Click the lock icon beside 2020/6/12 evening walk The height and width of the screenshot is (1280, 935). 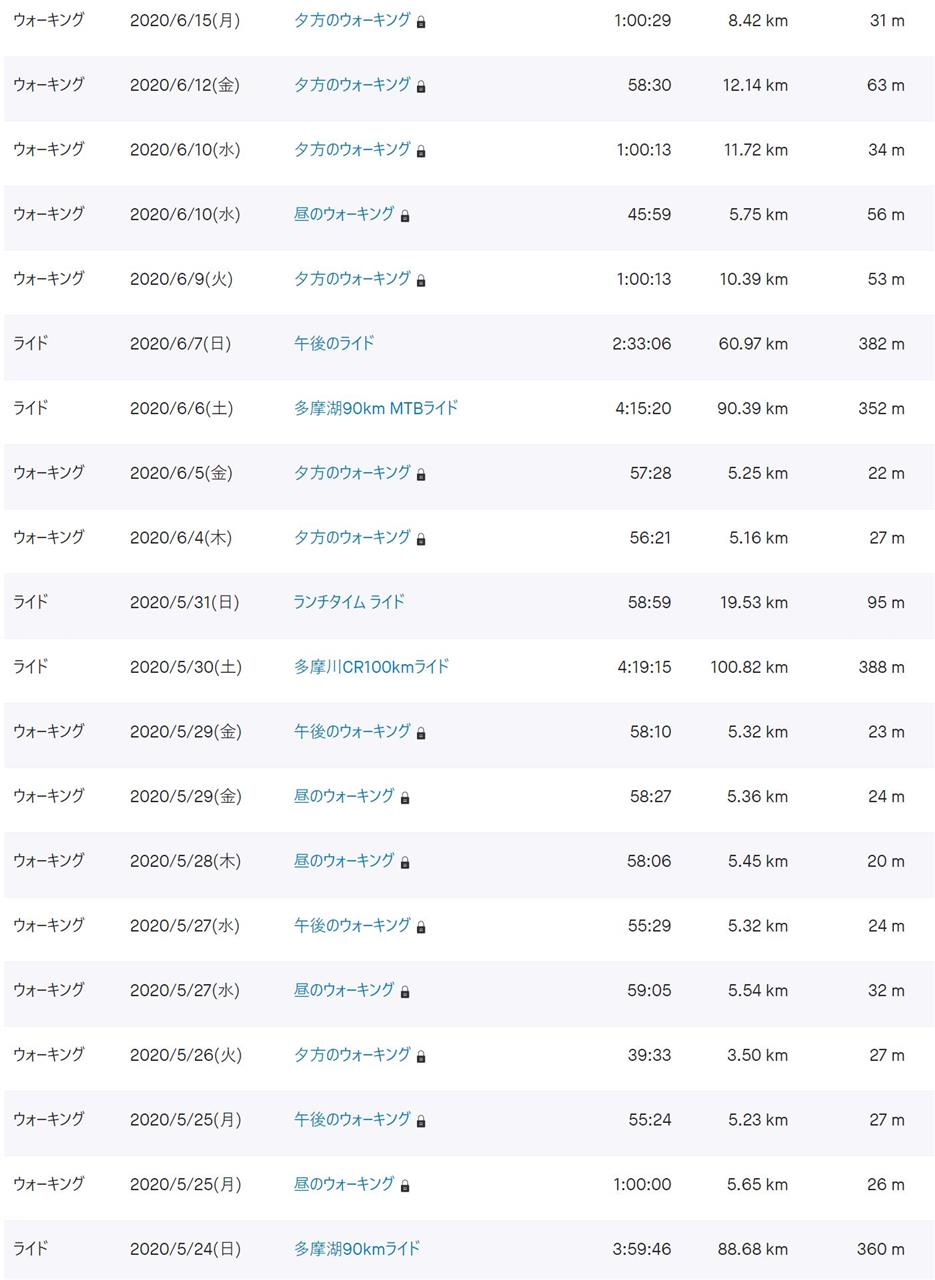coord(421,86)
